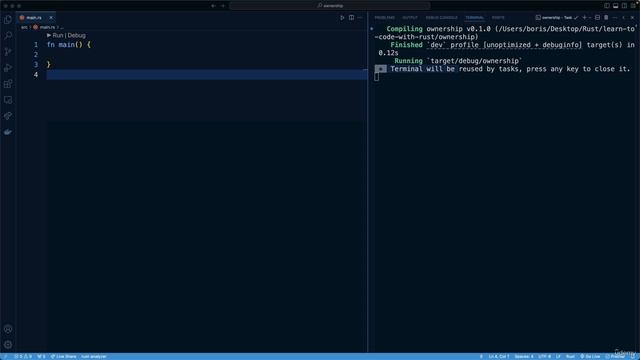Screen dimensions: 640x360
Task: Open the Accounts menu icon
Action: (8, 329)
